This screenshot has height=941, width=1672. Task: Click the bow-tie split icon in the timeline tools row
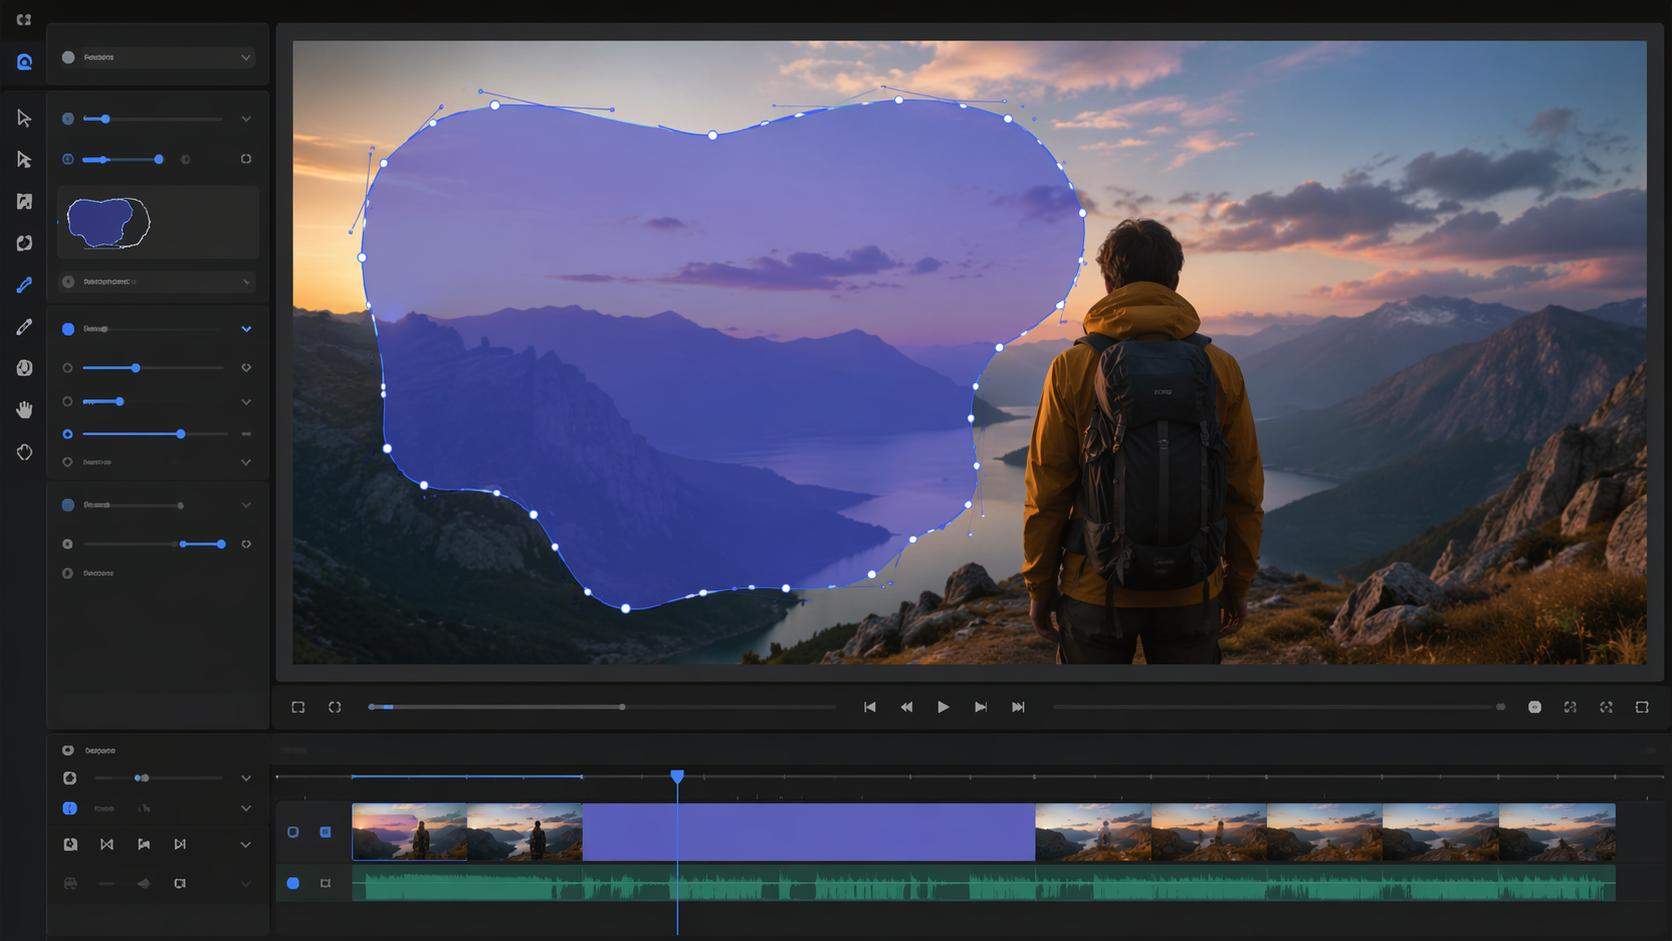click(x=107, y=845)
